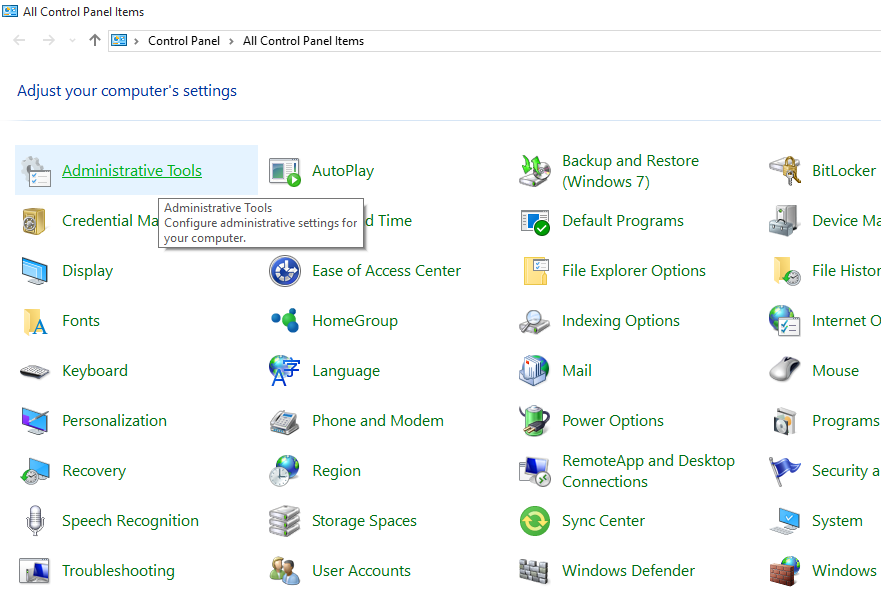Open the File Explorer Options link
The width and height of the screenshot is (881, 599).
(634, 271)
